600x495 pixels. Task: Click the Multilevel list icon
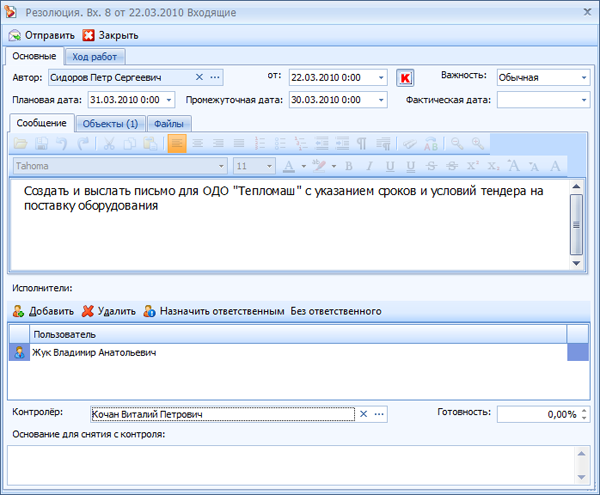301,143
